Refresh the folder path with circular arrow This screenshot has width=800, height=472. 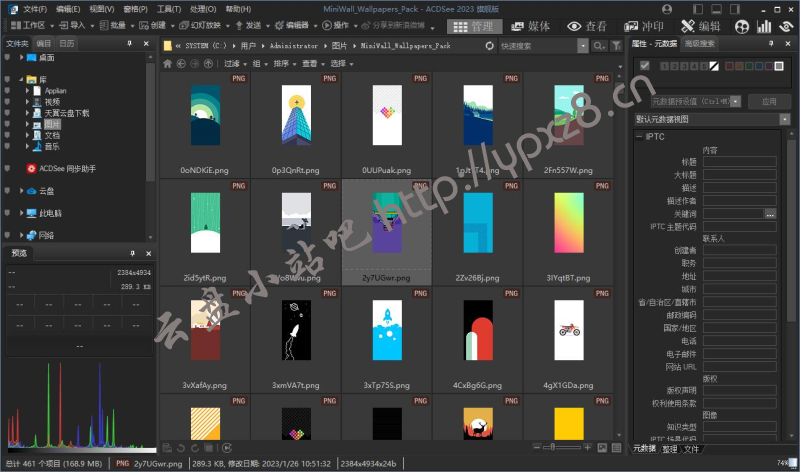pos(489,46)
